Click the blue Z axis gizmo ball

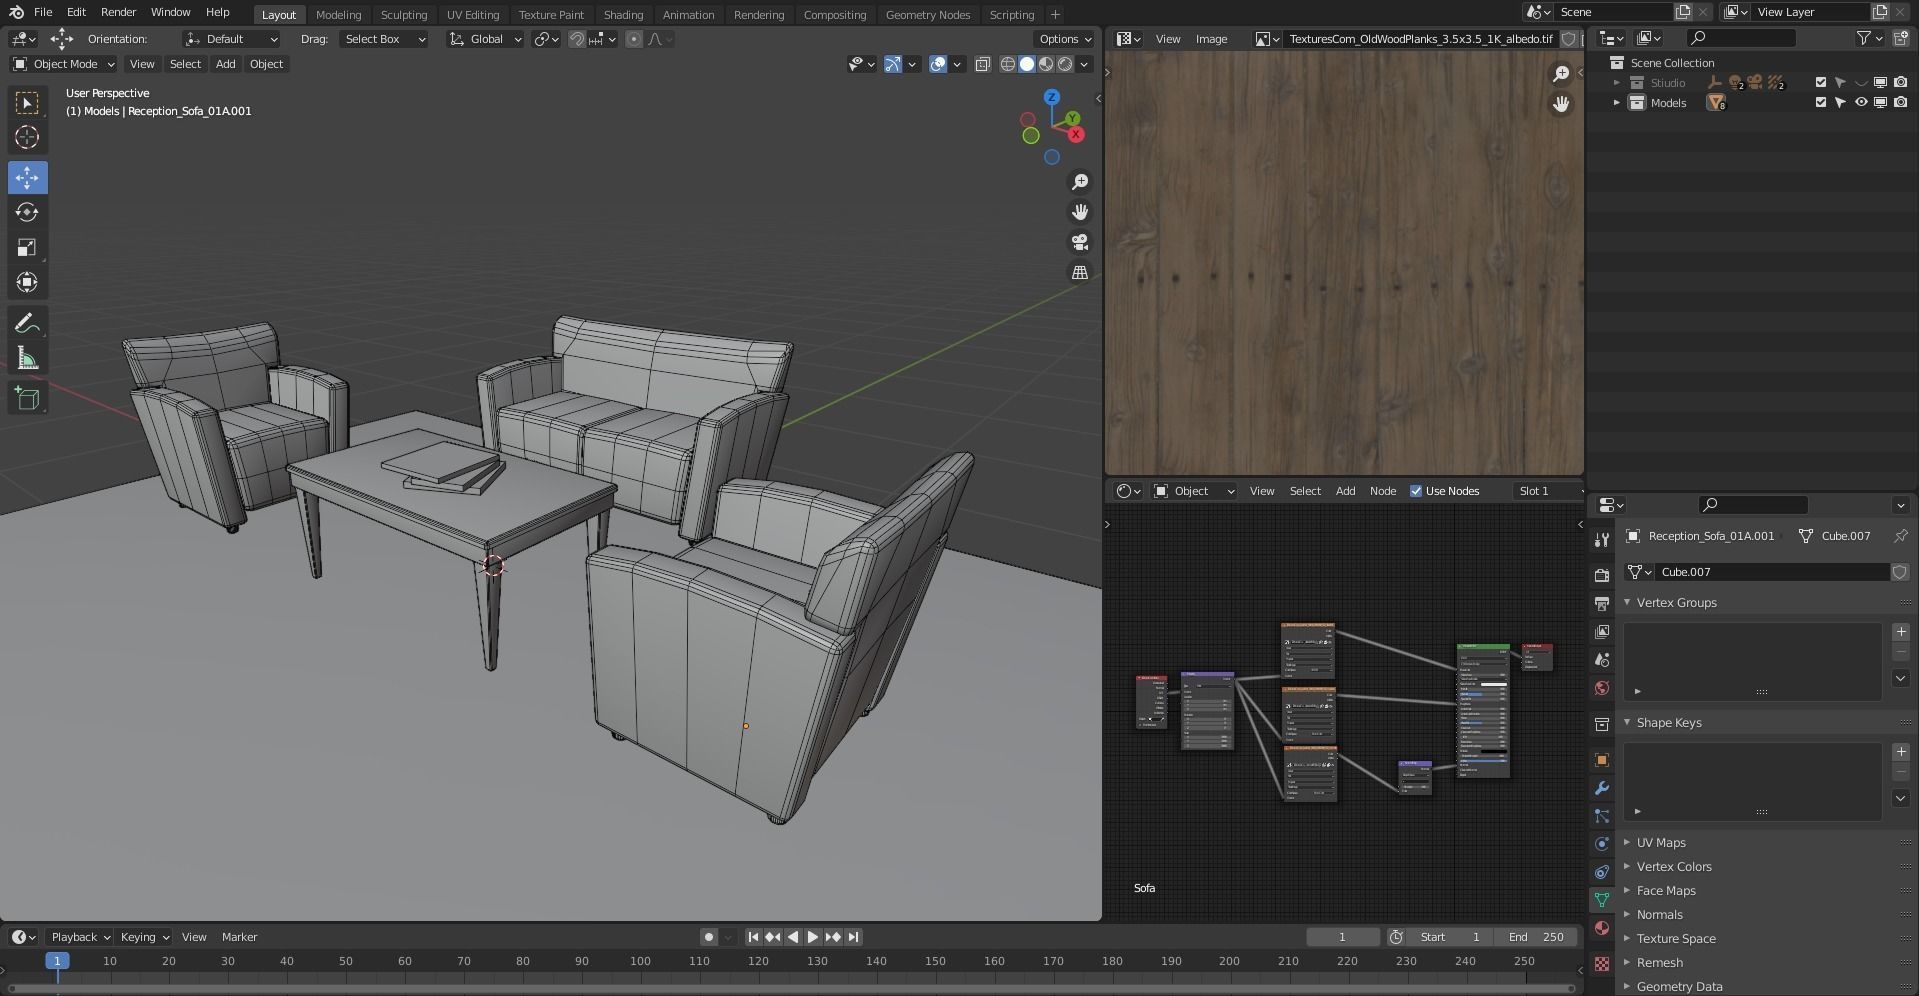[x=1051, y=97]
